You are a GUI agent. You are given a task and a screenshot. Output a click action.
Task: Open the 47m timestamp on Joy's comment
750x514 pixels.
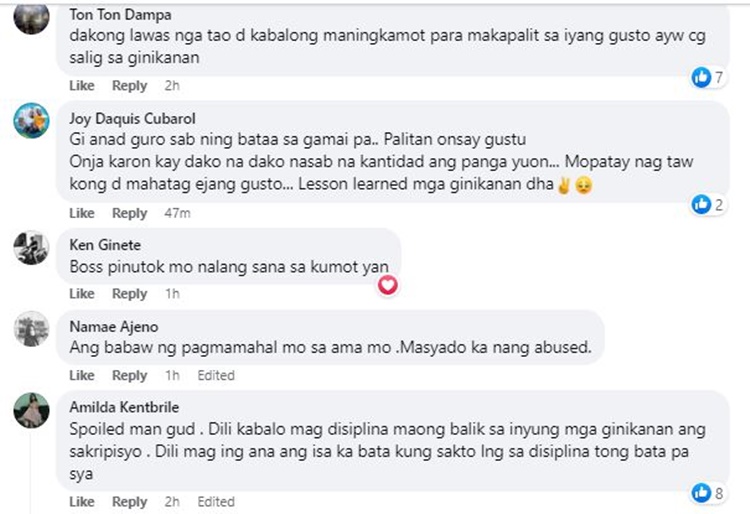point(177,213)
